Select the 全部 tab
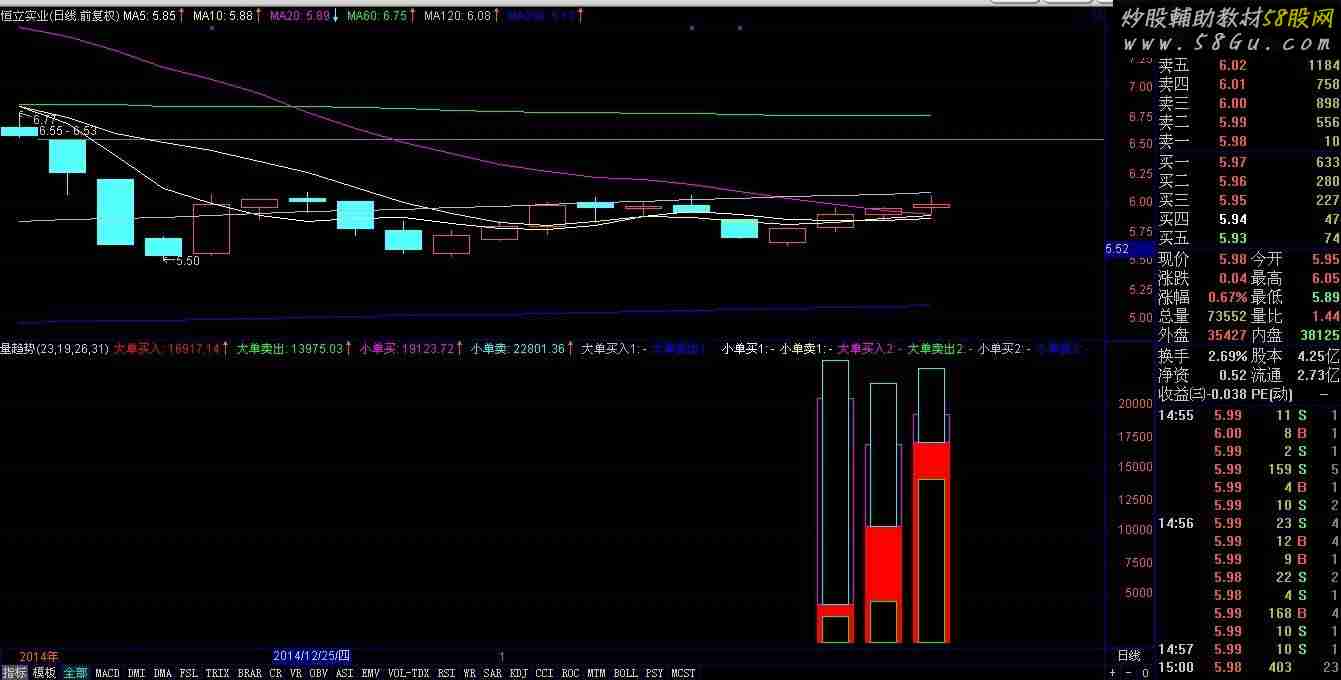Screen dimensions: 1341x680 coord(75,673)
